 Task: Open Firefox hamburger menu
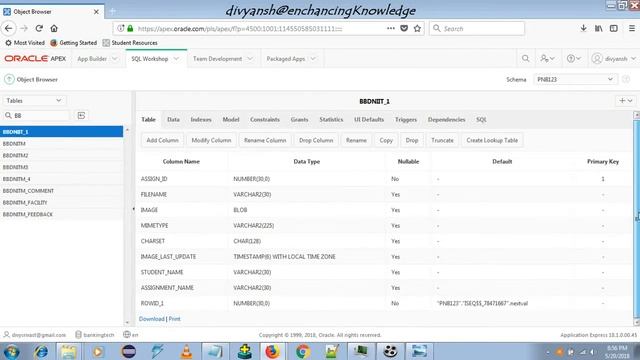[631, 28]
